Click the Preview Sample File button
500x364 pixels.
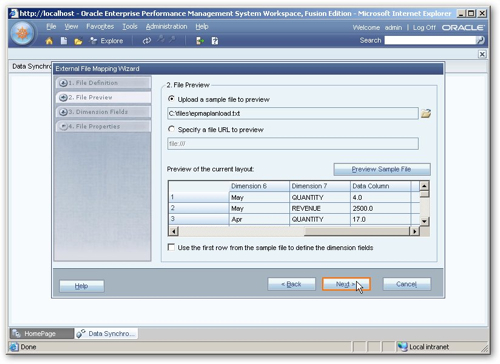[x=382, y=169]
